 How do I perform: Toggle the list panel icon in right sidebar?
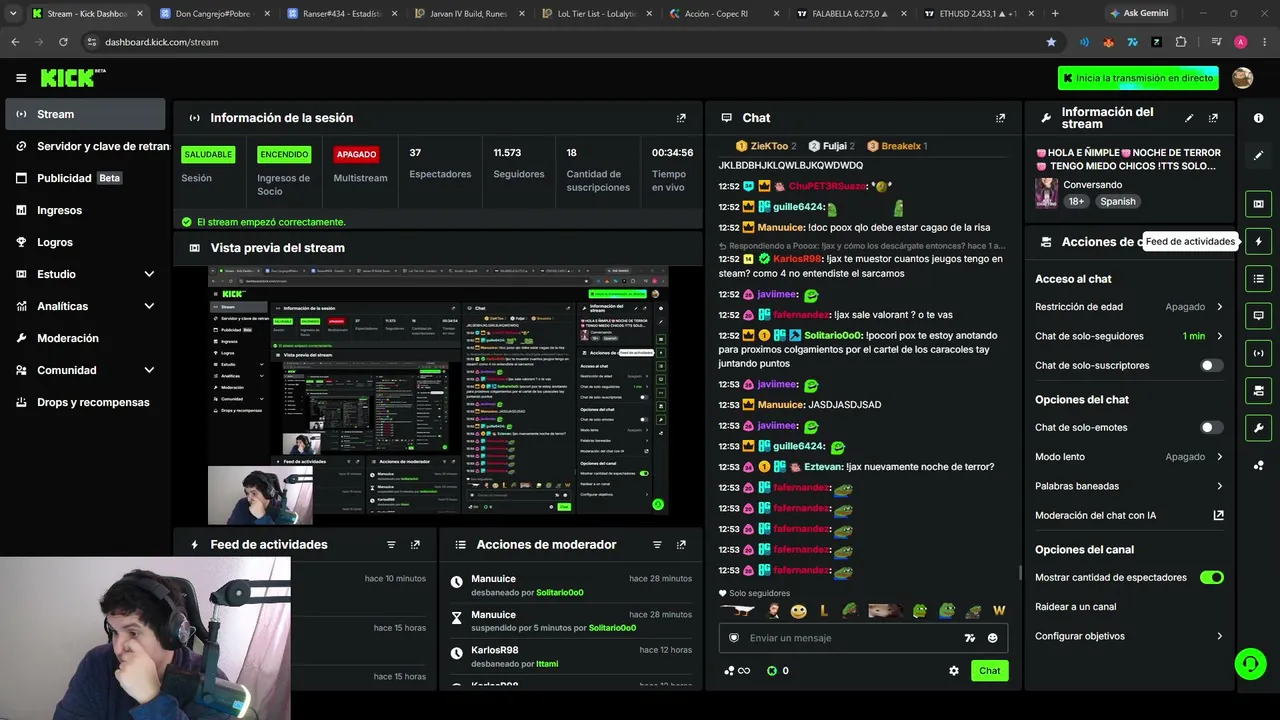pos(1258,278)
